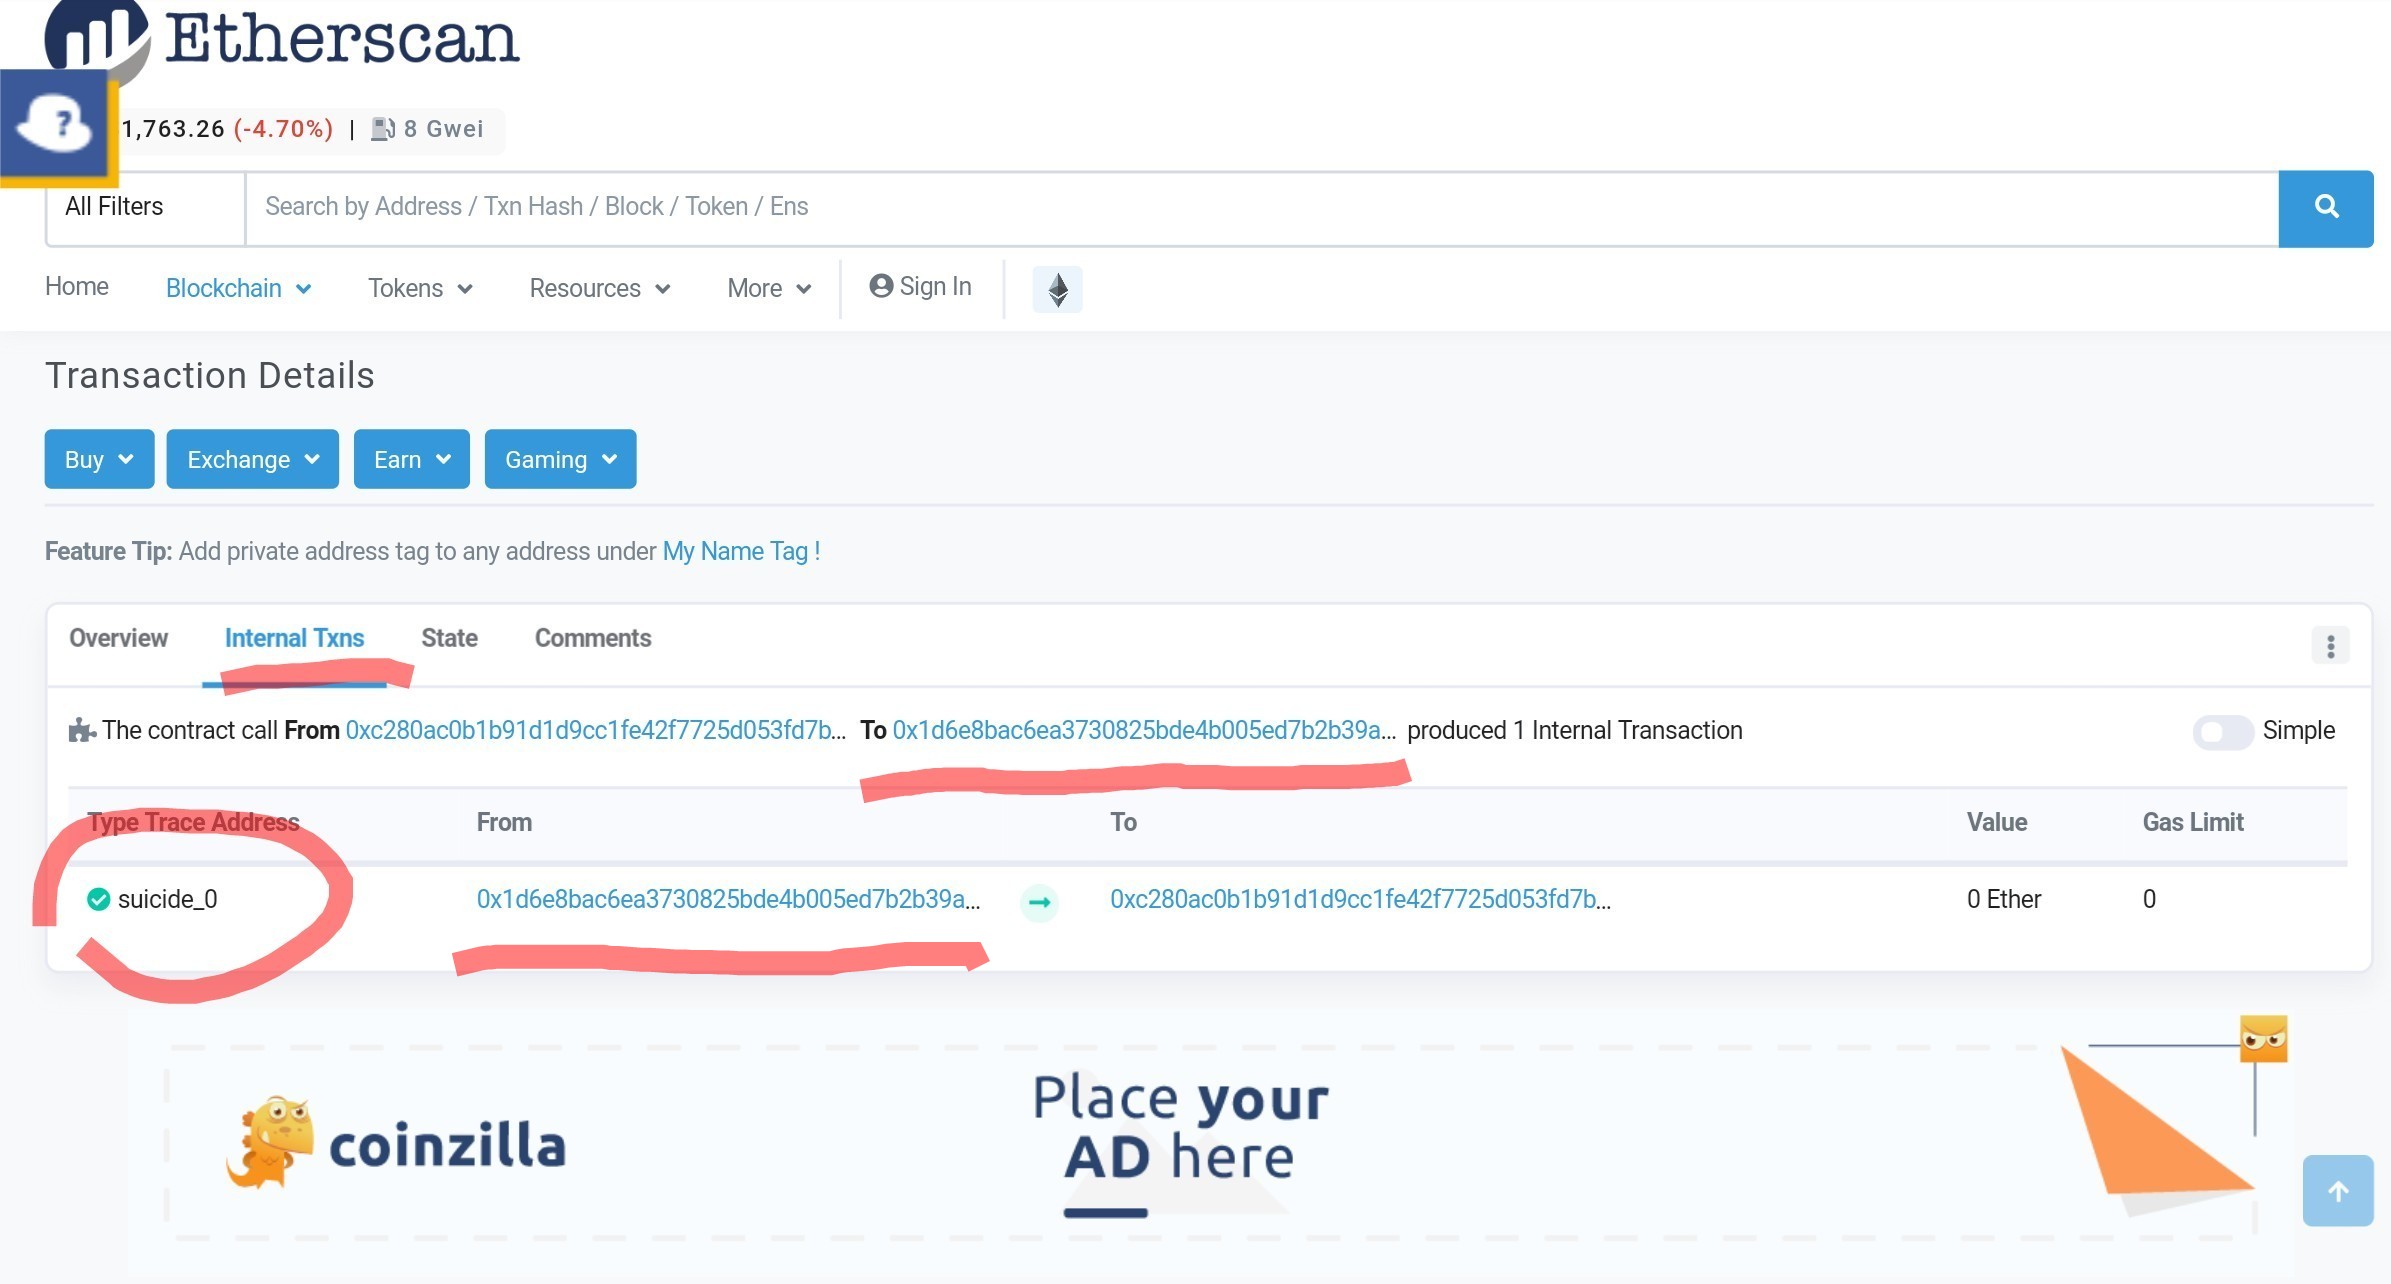
Task: Click the blue search magnifier button
Action: (2326, 208)
